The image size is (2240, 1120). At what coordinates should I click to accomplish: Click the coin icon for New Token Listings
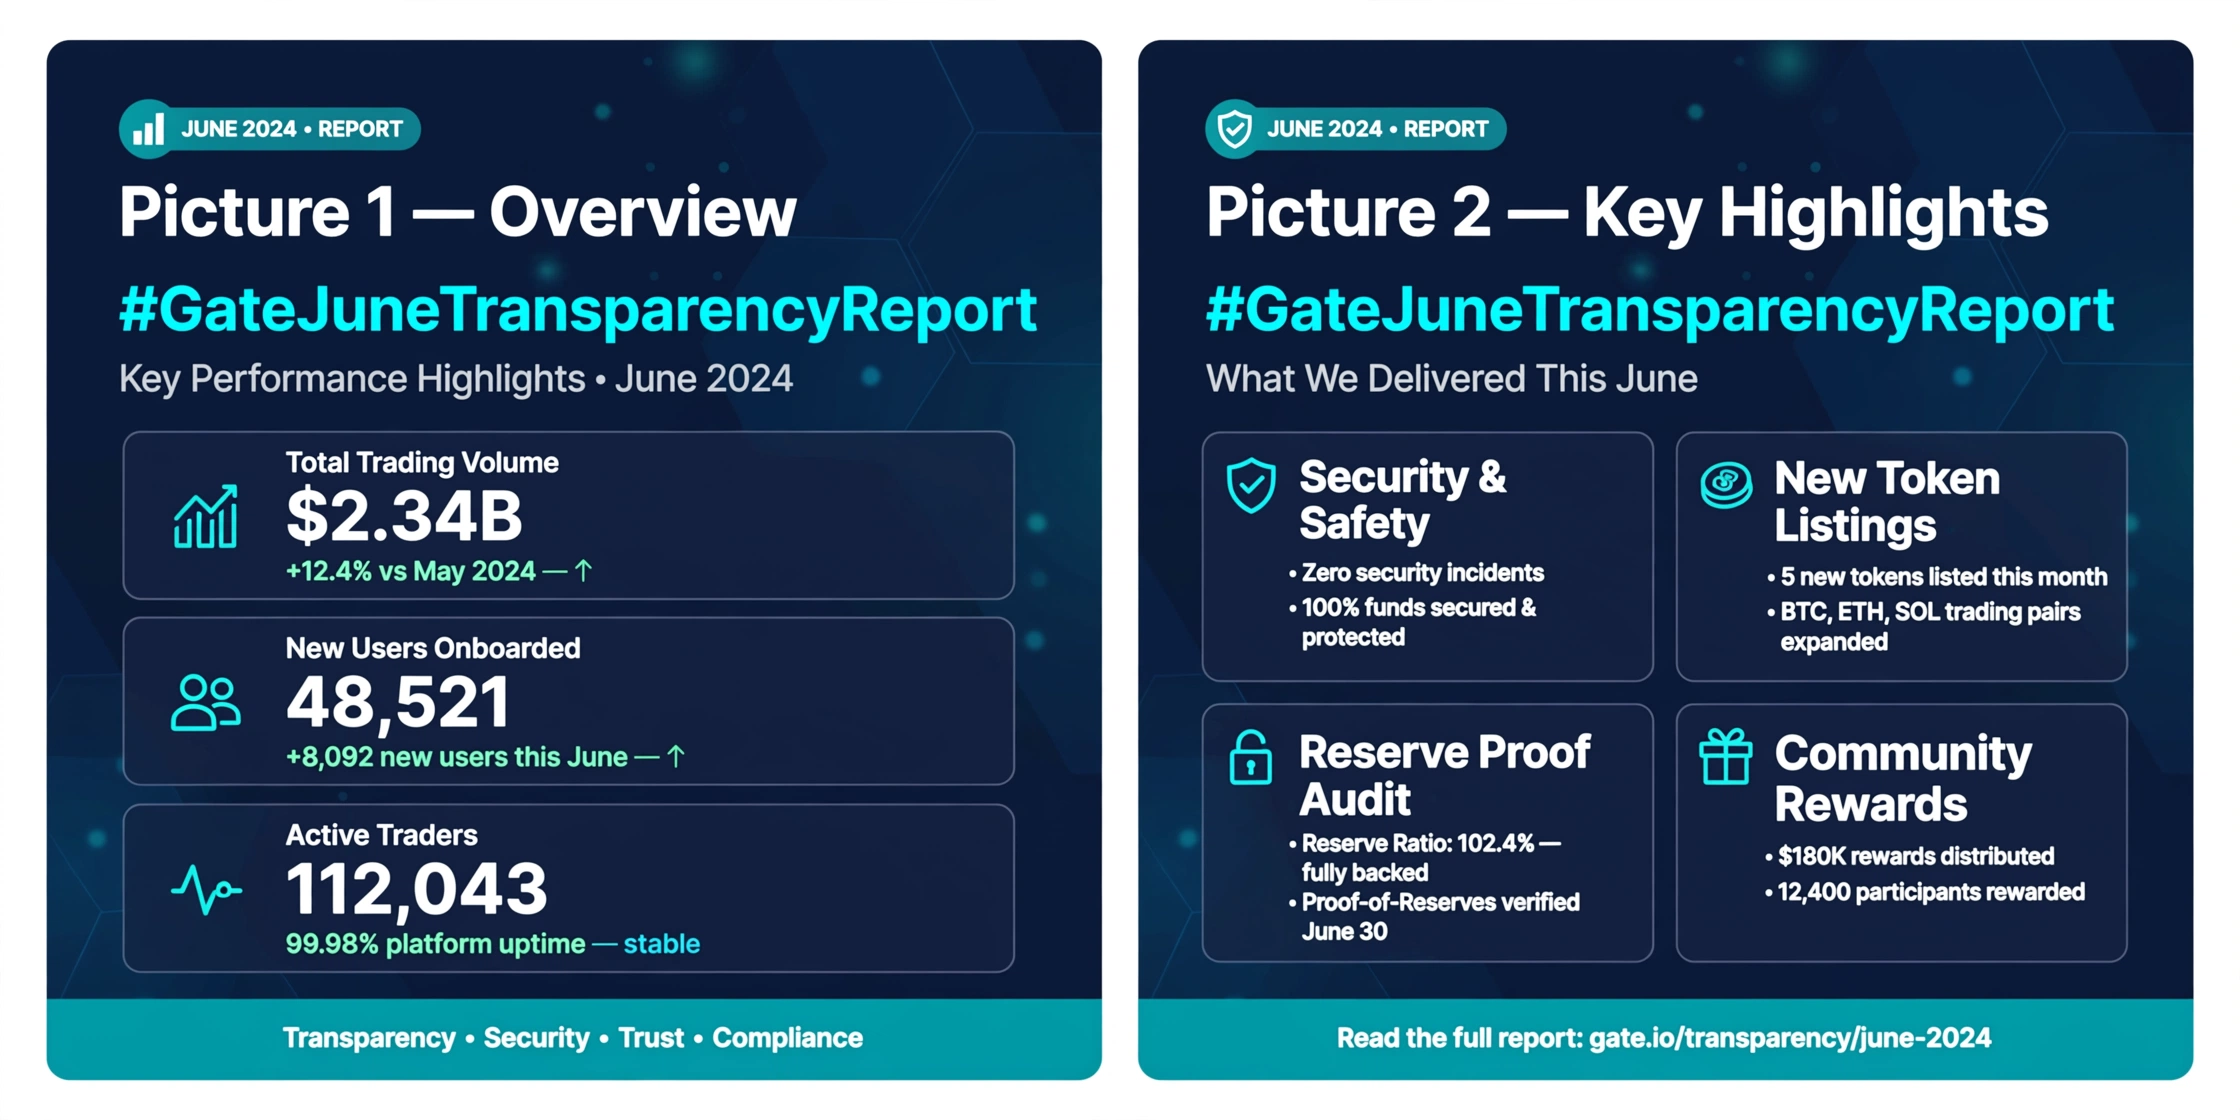pos(1727,485)
